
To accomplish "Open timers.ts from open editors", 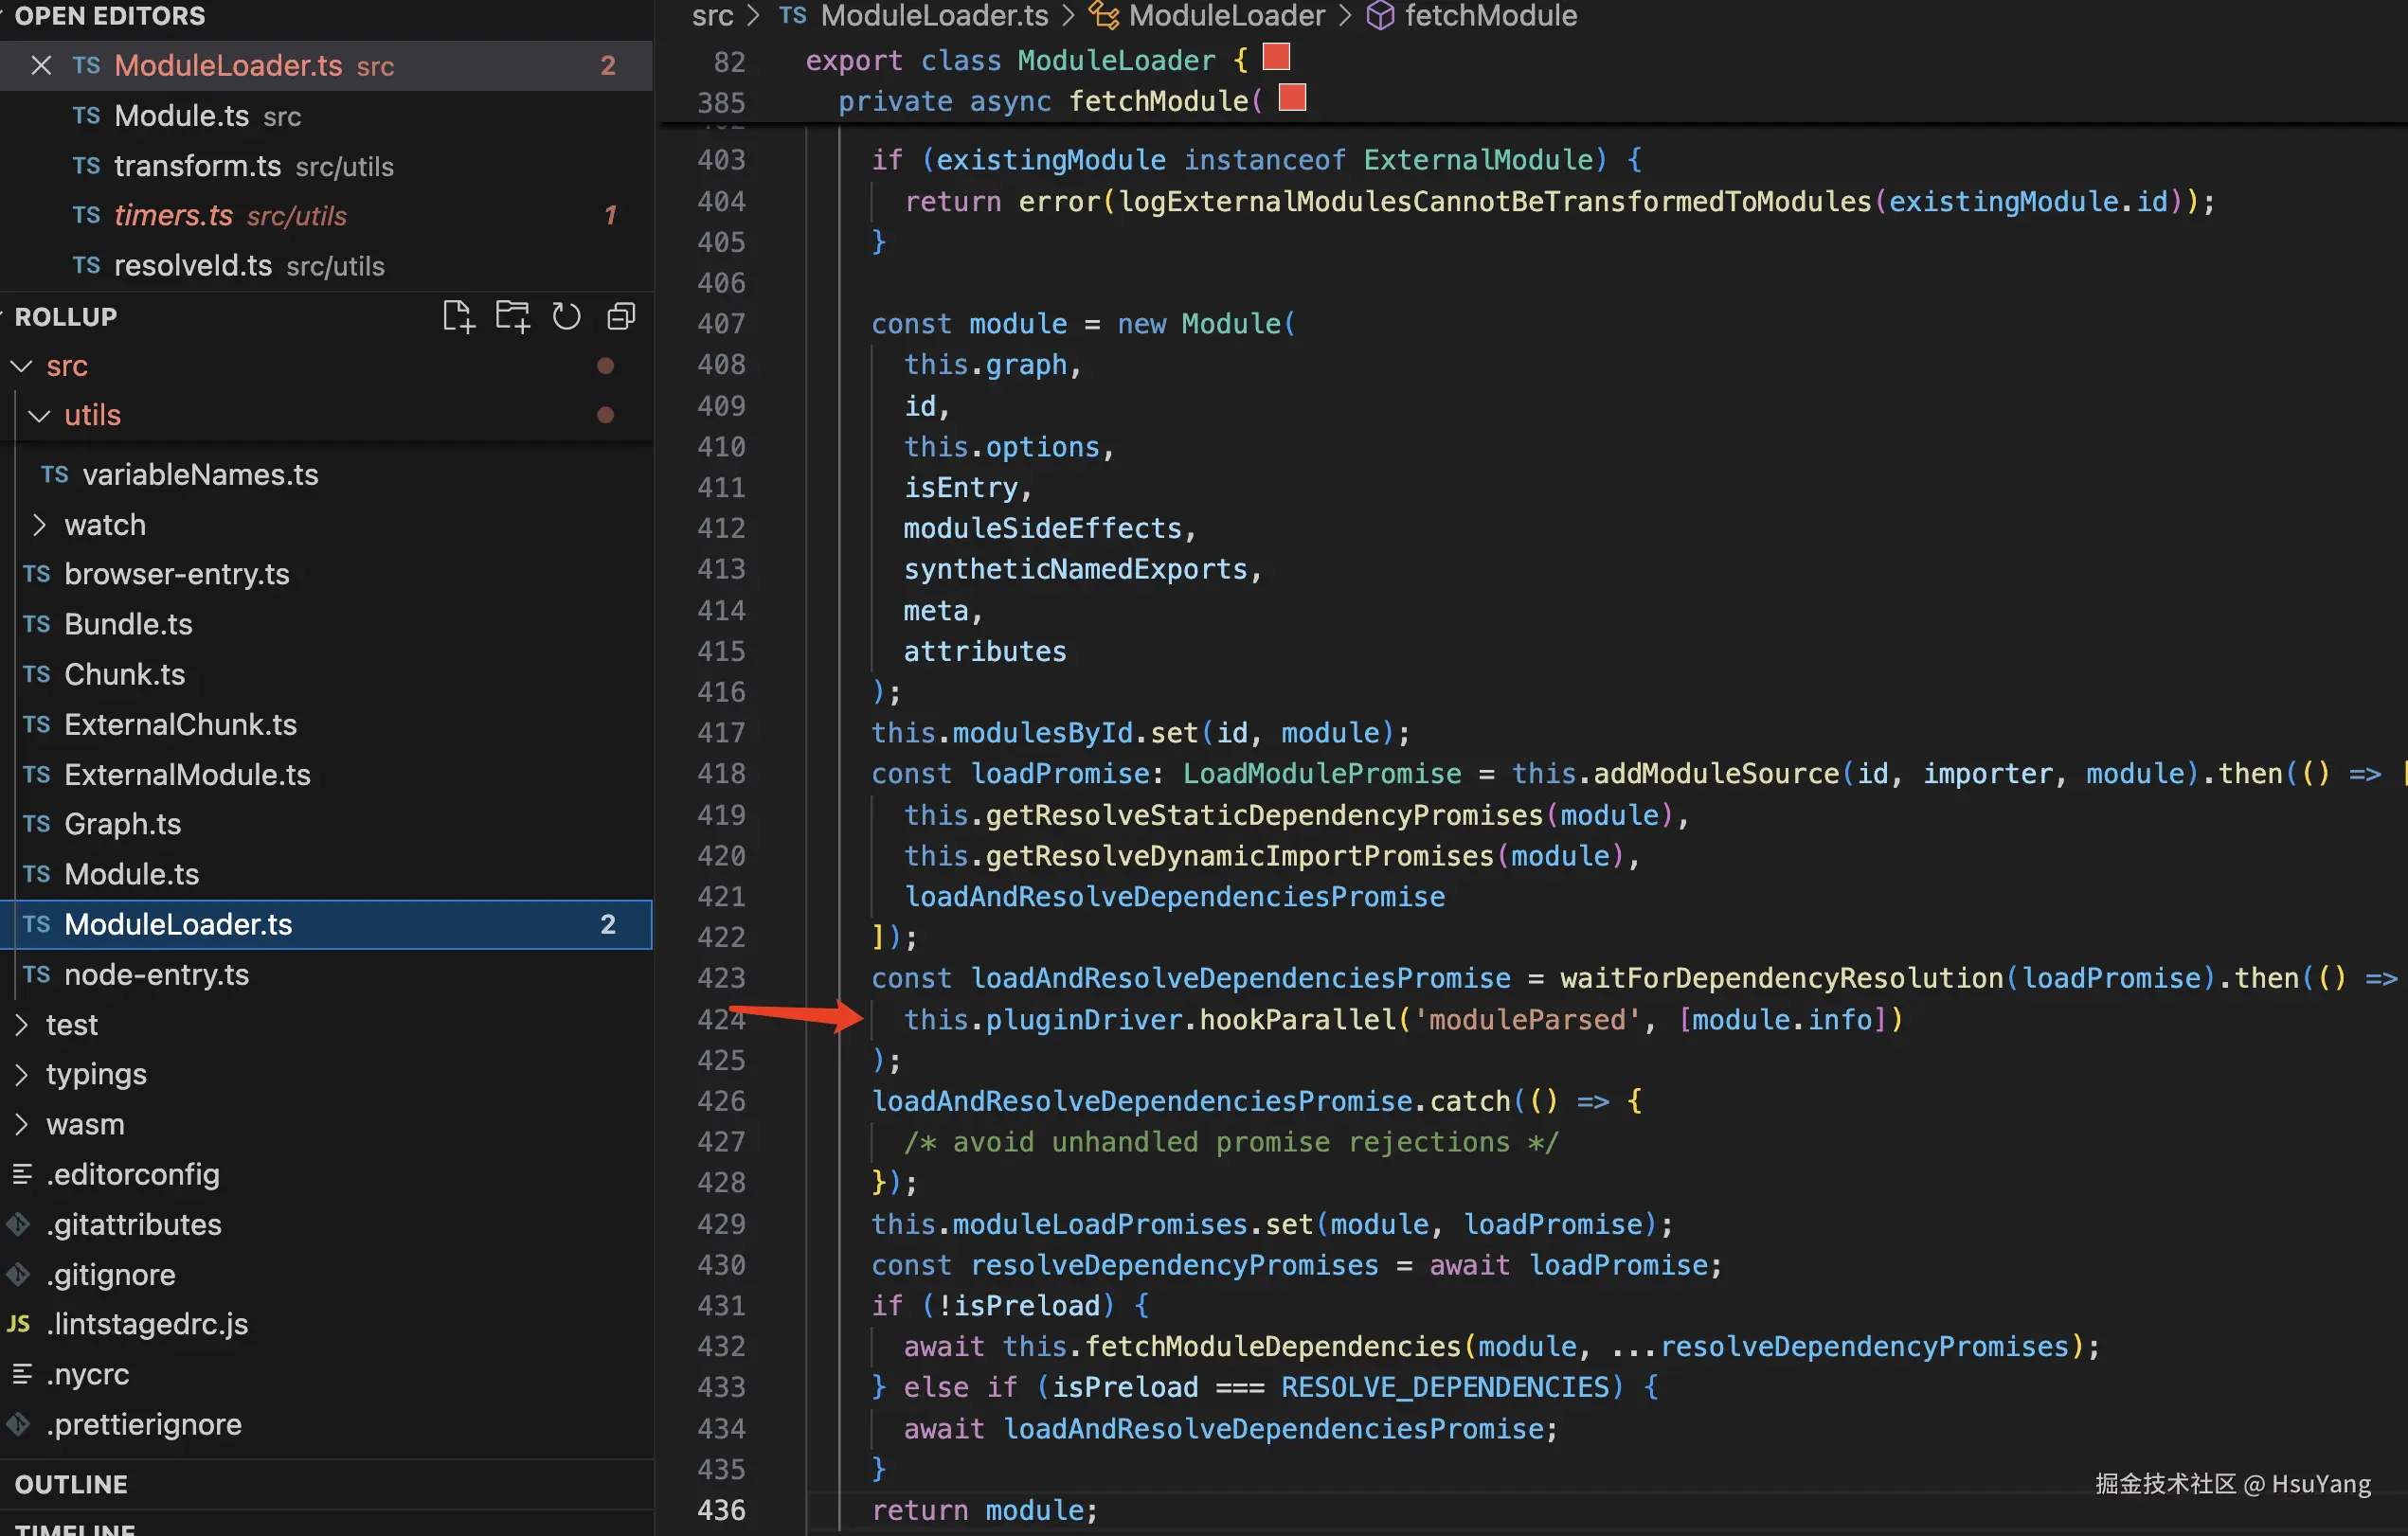I will (x=173, y=215).
